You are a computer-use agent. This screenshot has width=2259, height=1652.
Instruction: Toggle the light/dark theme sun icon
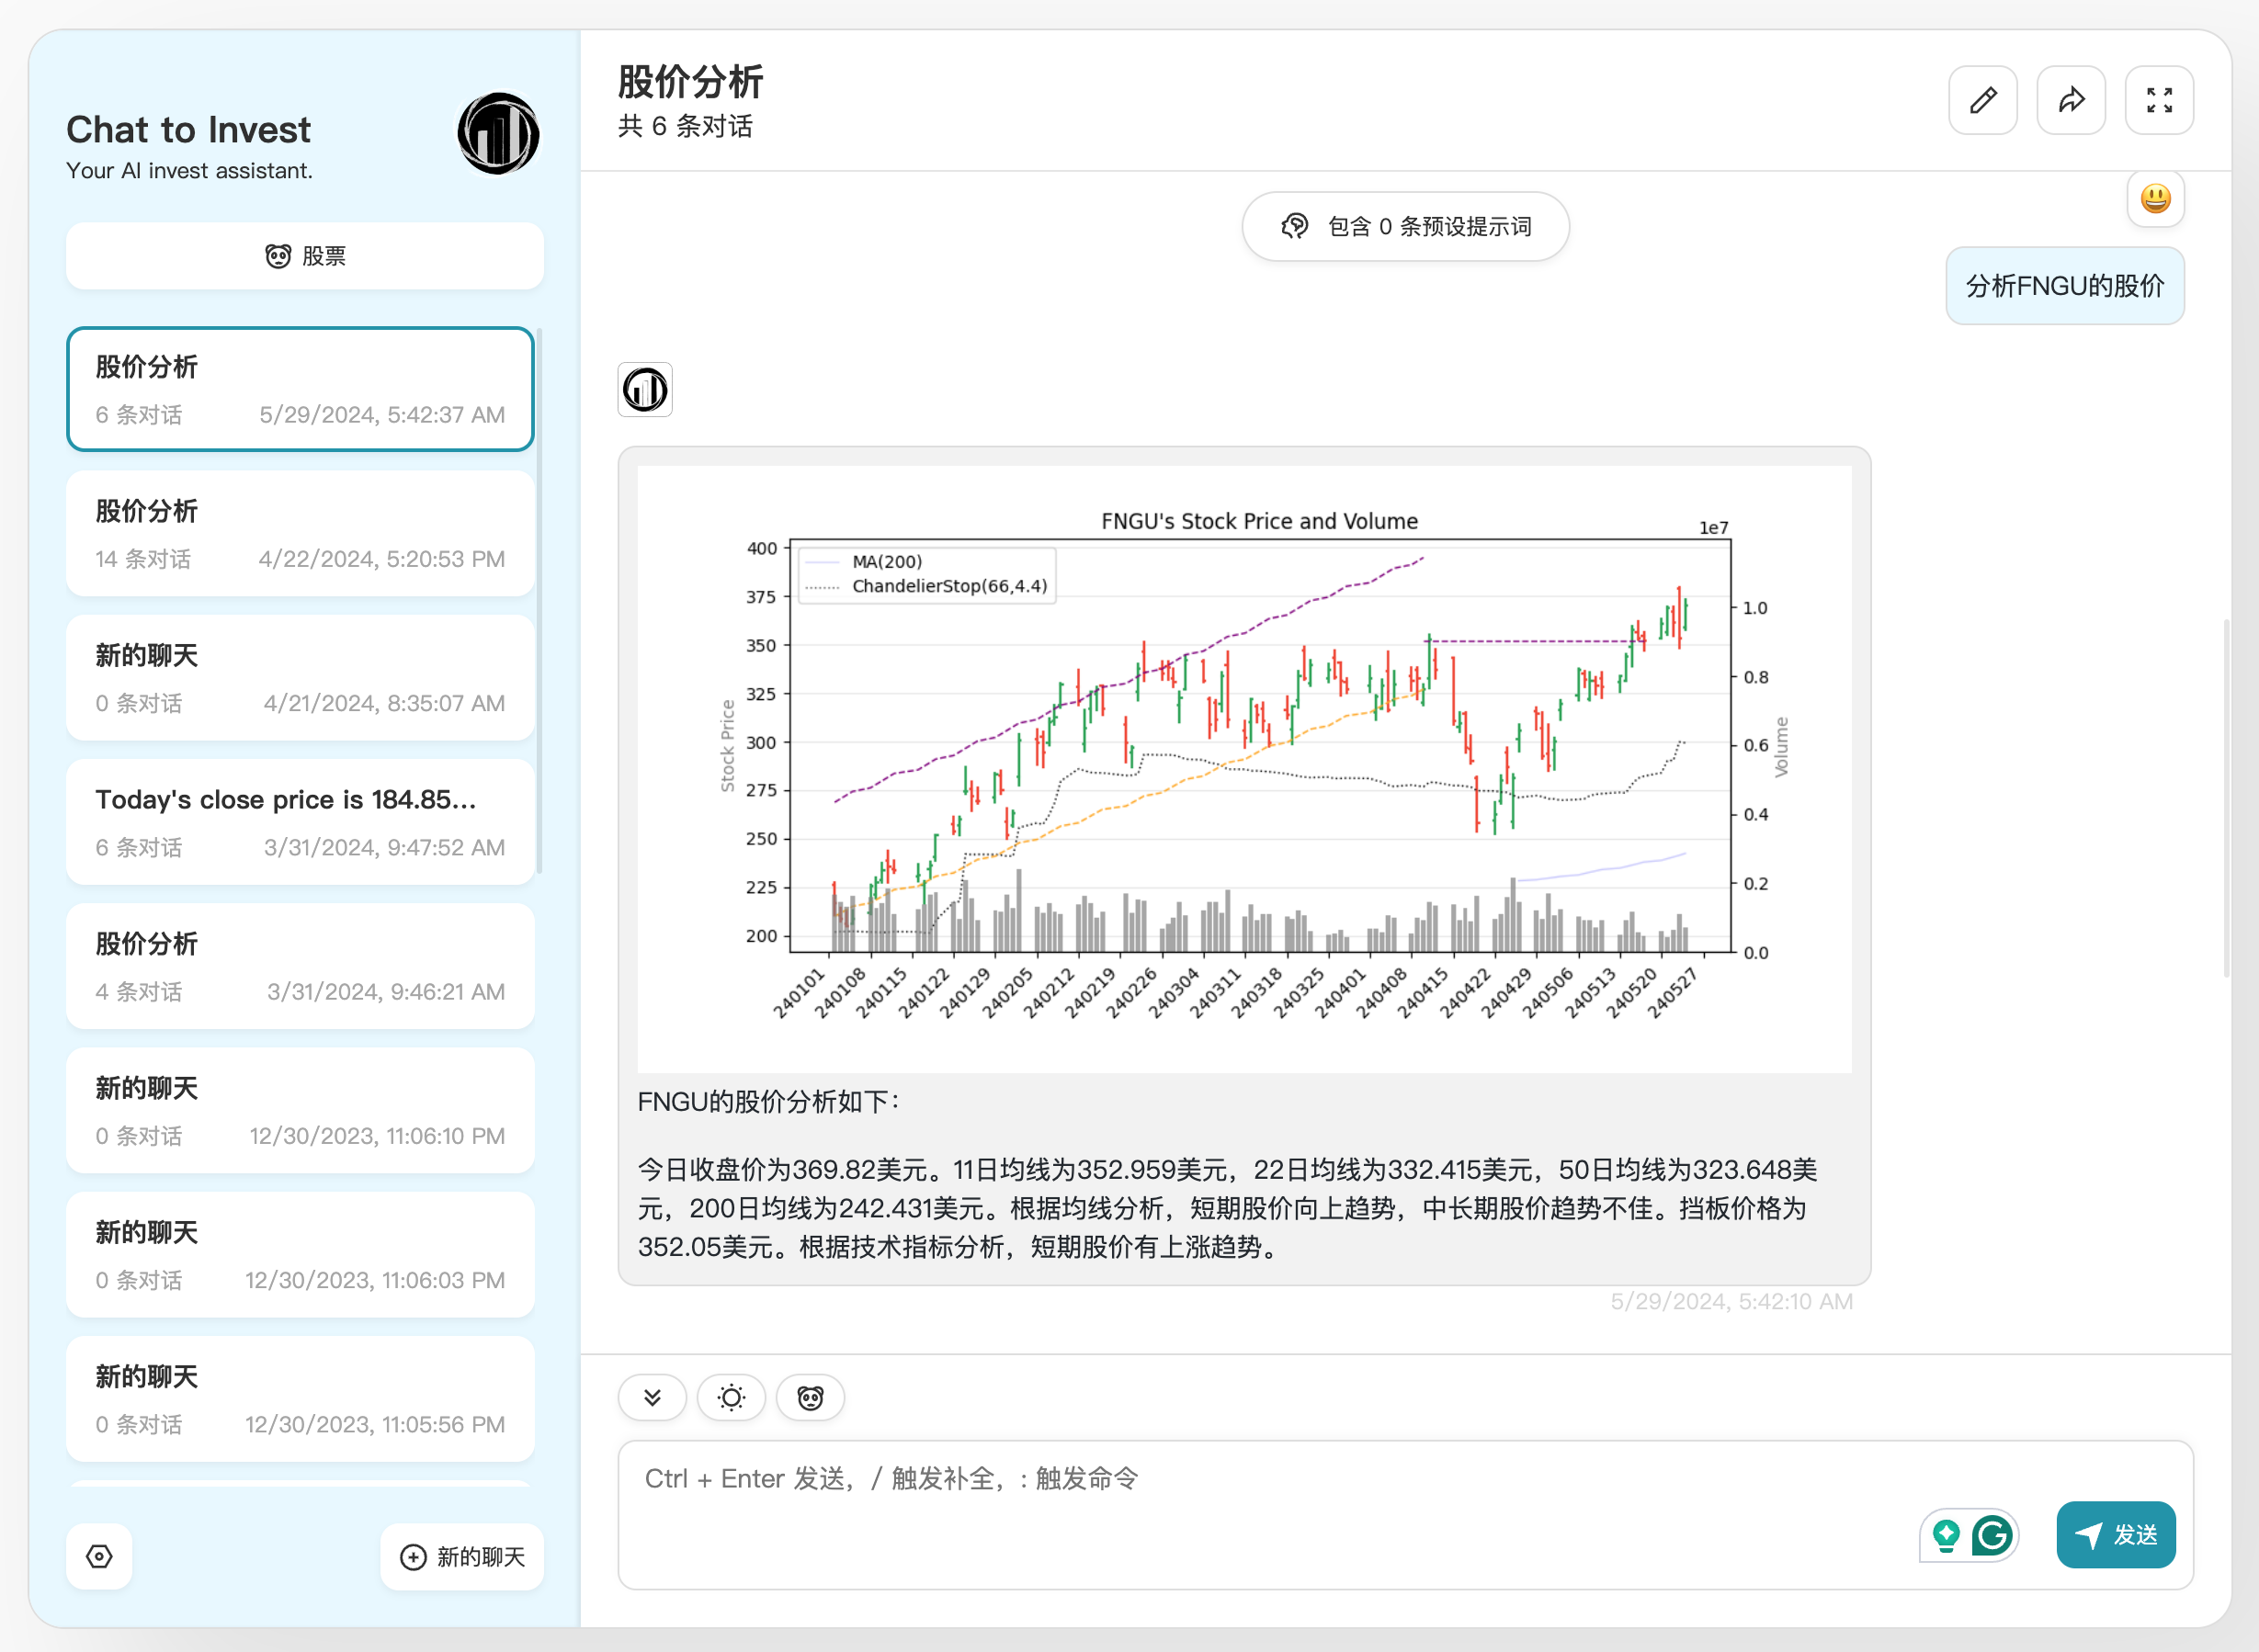tap(731, 1397)
